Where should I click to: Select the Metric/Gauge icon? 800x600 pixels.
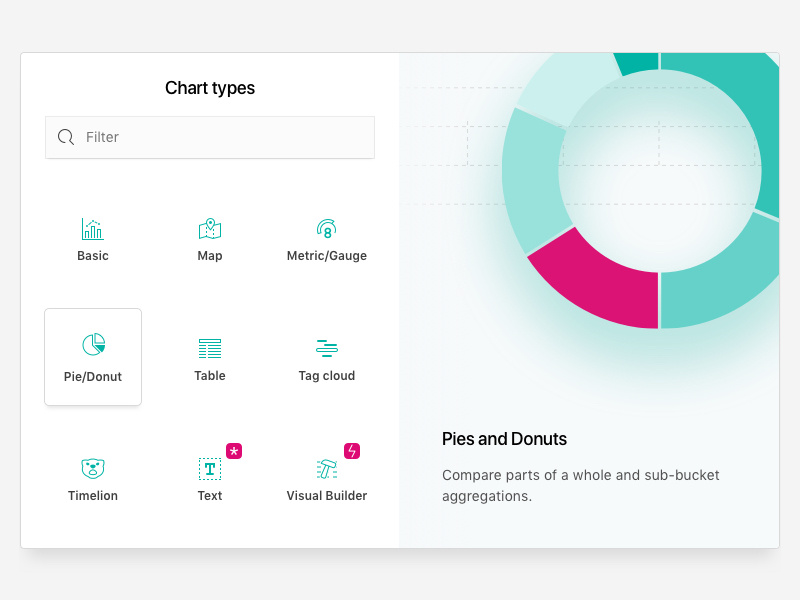pyautogui.click(x=326, y=229)
